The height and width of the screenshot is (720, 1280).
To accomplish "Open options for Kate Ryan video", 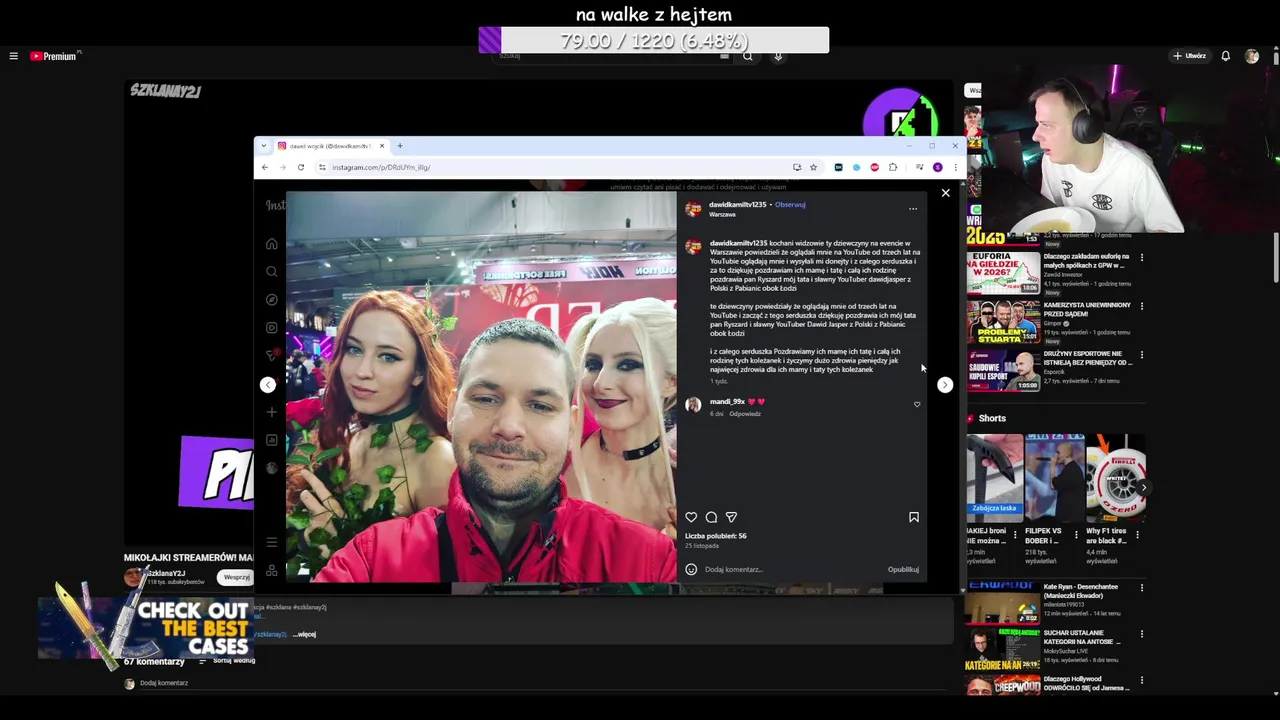I will [x=1142, y=588].
